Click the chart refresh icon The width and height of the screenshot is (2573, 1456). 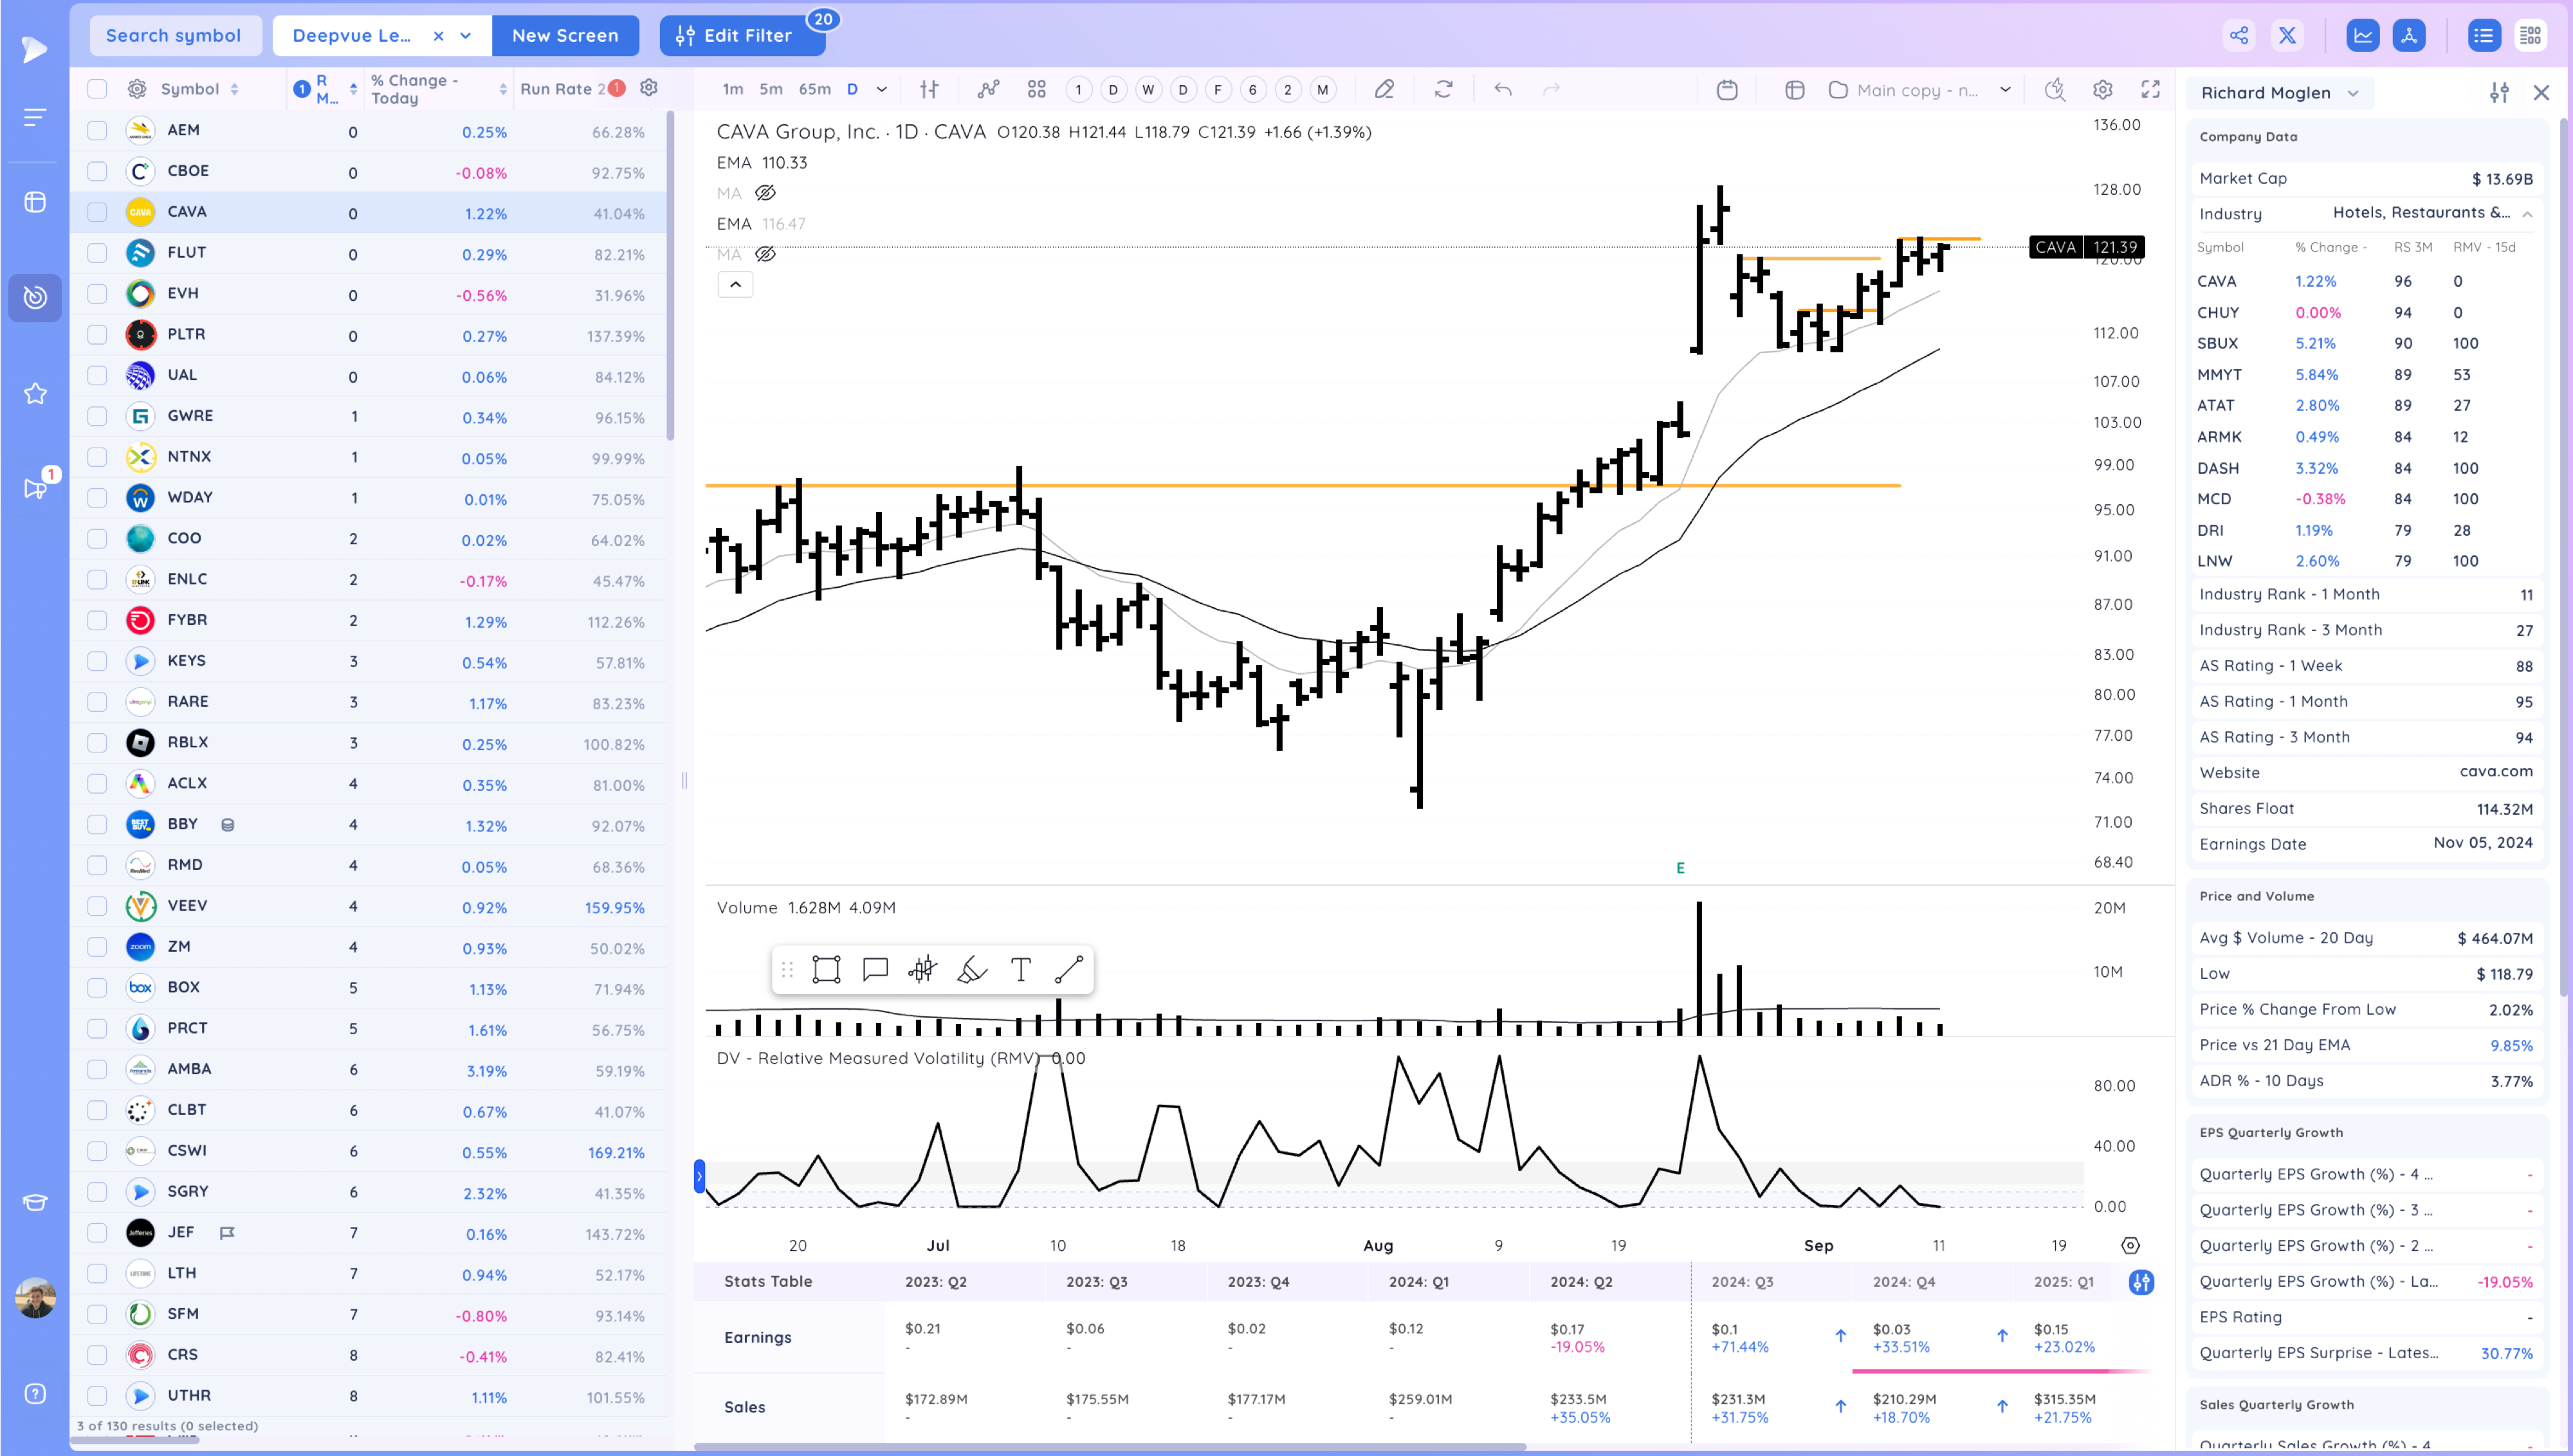click(x=1443, y=90)
